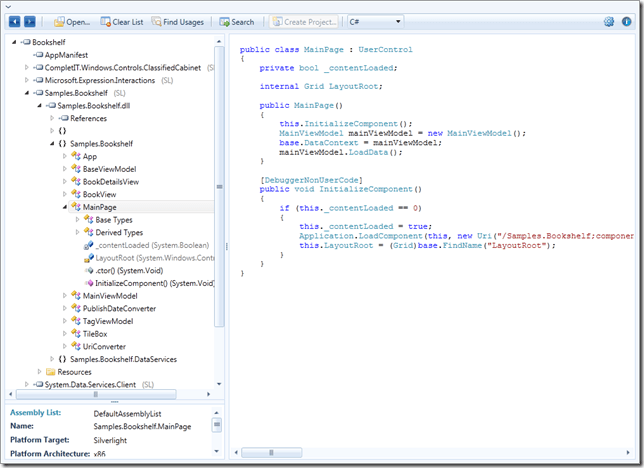This screenshot has height=468, width=644.
Task: Expand CompletIT.Windows.Controls.ClassifiedCabinet node
Action: [27, 67]
